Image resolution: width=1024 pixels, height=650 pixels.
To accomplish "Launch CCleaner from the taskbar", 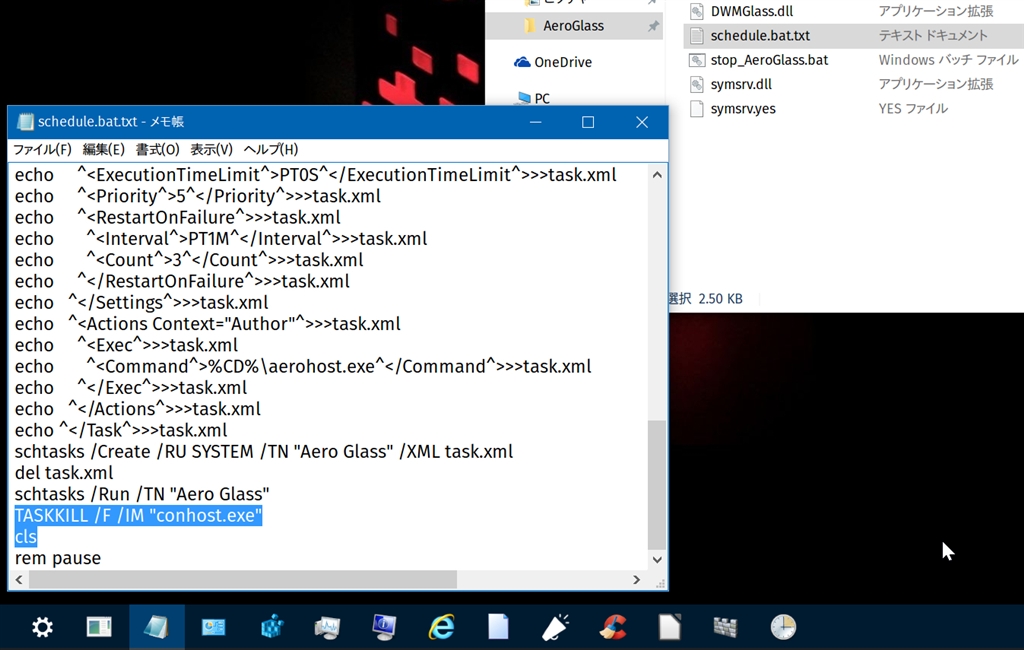I will point(613,628).
